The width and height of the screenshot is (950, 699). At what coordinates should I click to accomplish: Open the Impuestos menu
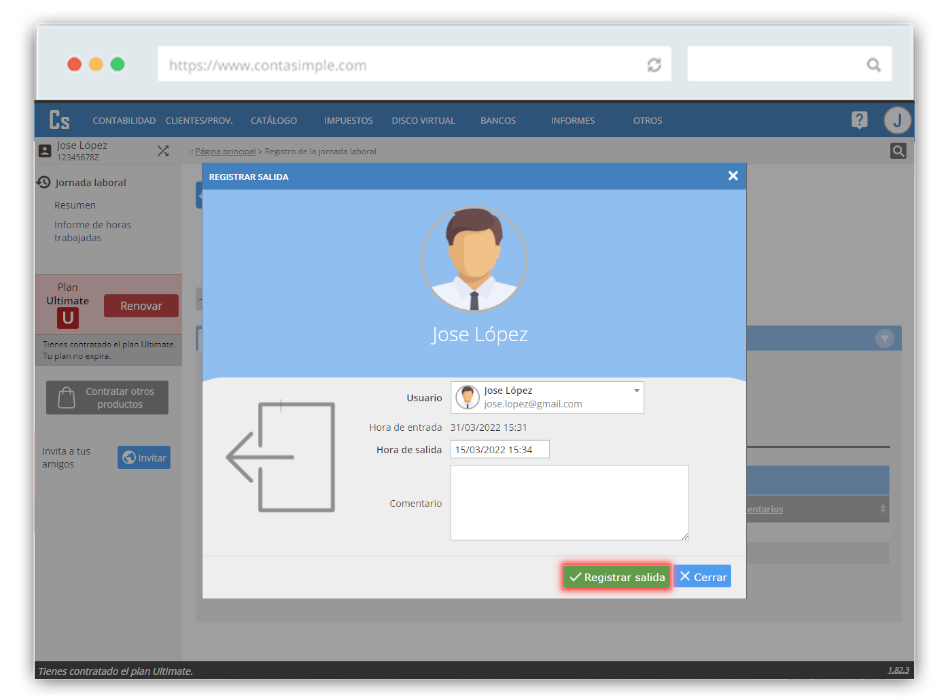click(x=348, y=121)
